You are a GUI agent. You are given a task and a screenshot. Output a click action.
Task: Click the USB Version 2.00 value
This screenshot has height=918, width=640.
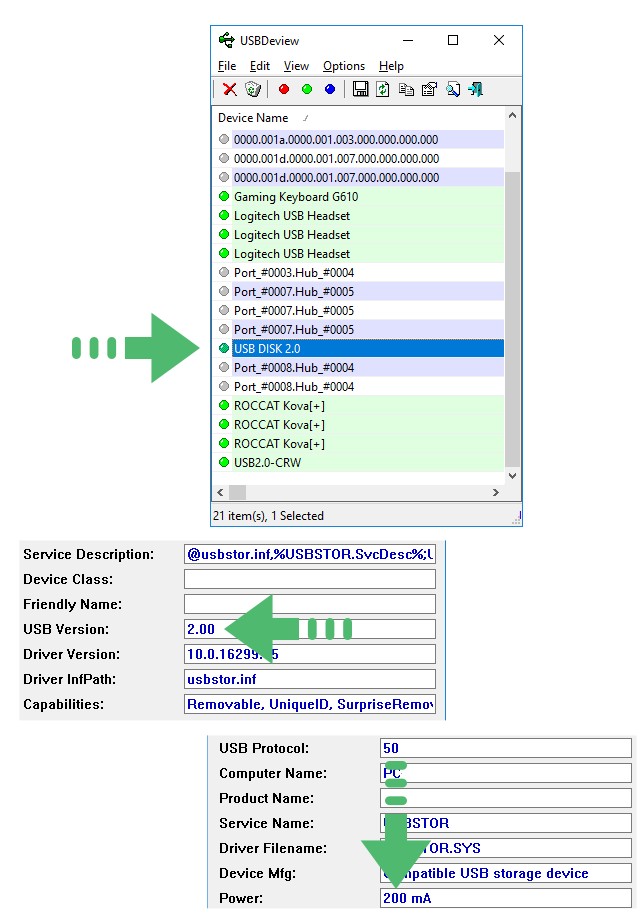[201, 629]
